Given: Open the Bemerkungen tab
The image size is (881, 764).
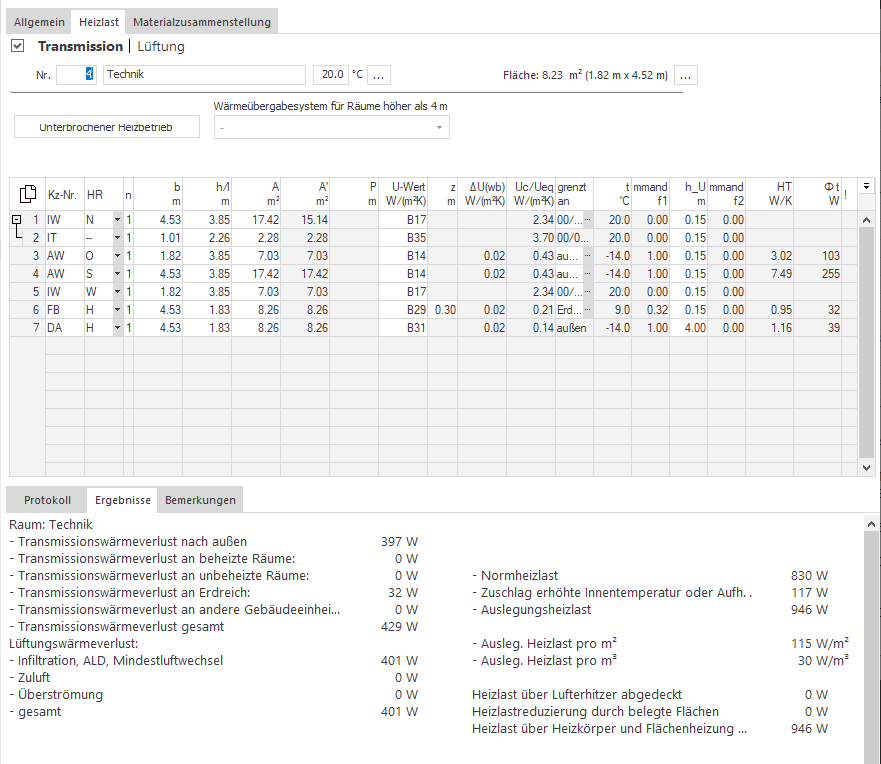Looking at the screenshot, I should coord(200,500).
